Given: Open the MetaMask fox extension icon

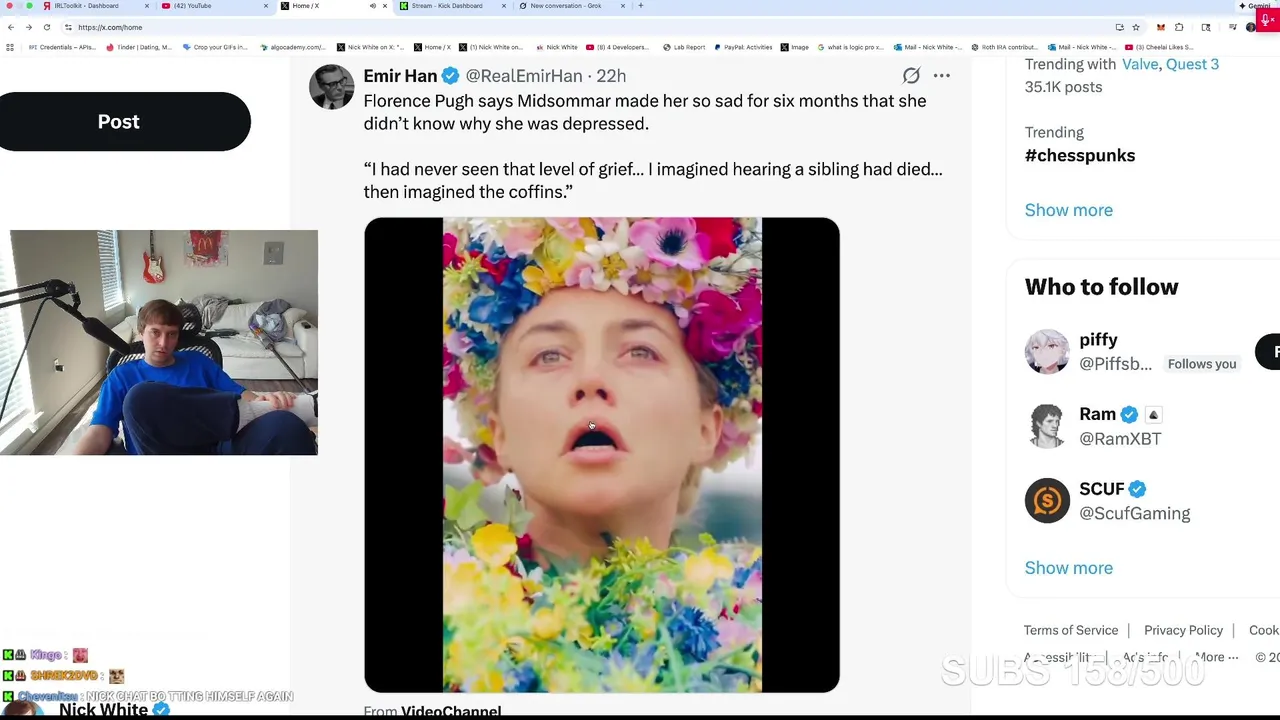Looking at the screenshot, I should [1160, 27].
